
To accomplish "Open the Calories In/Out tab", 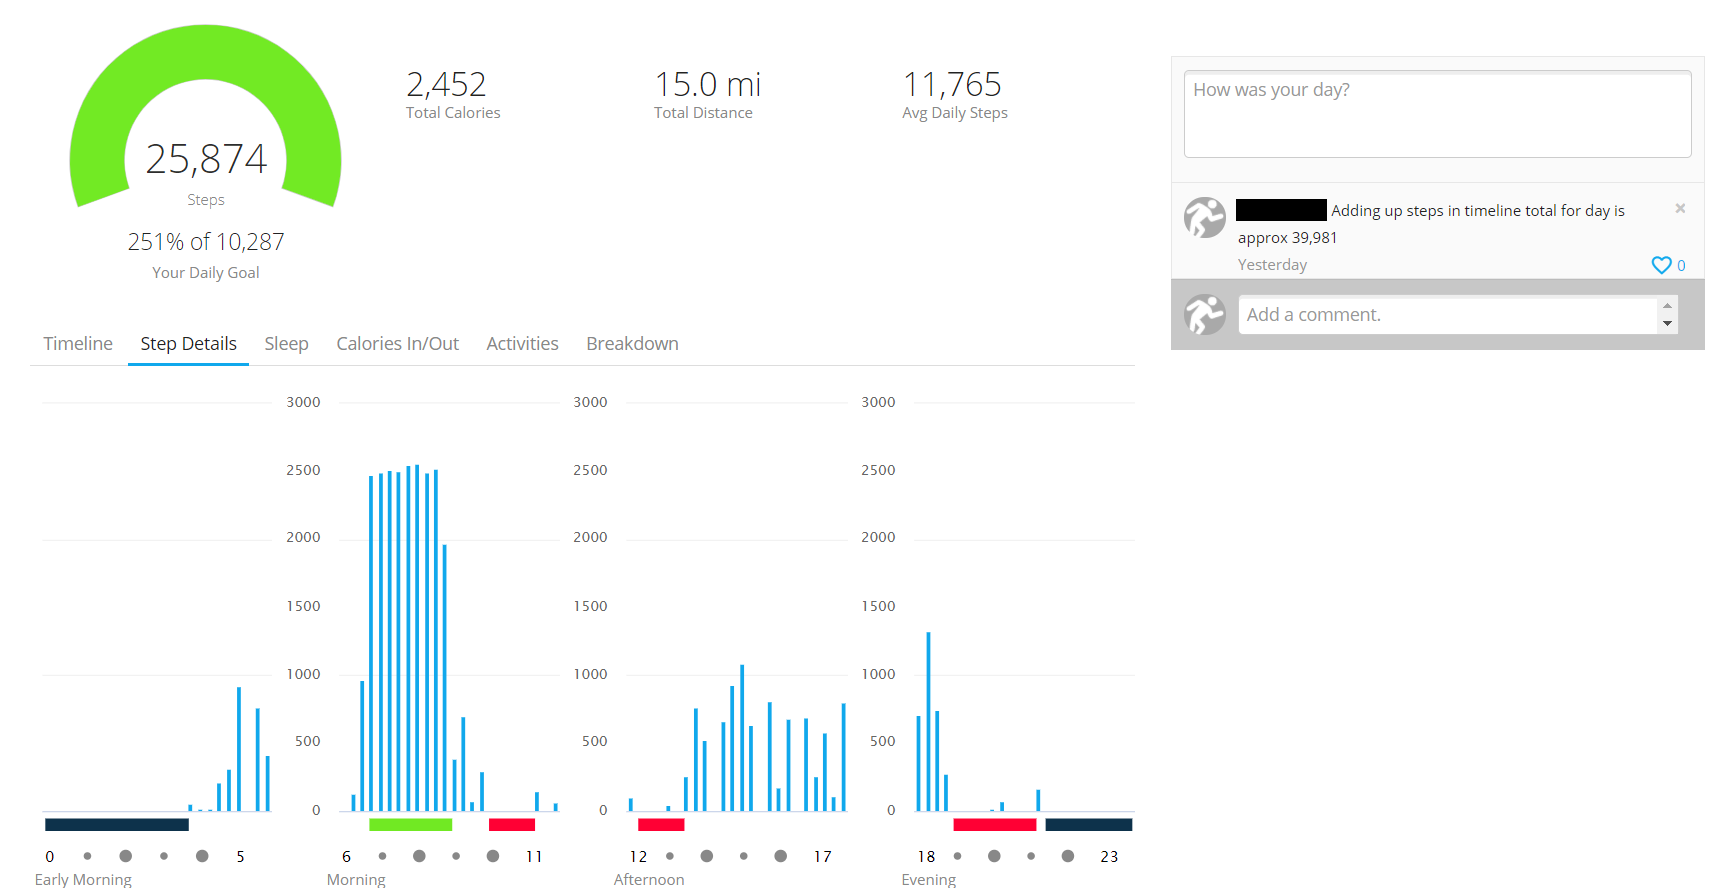I will [397, 344].
